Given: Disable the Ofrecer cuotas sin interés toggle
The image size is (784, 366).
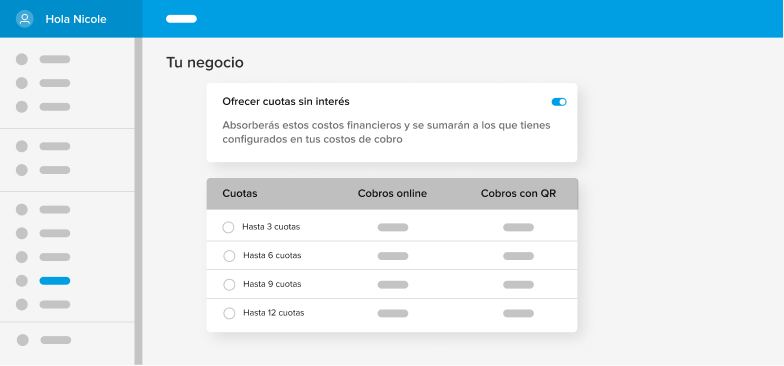Looking at the screenshot, I should point(559,102).
